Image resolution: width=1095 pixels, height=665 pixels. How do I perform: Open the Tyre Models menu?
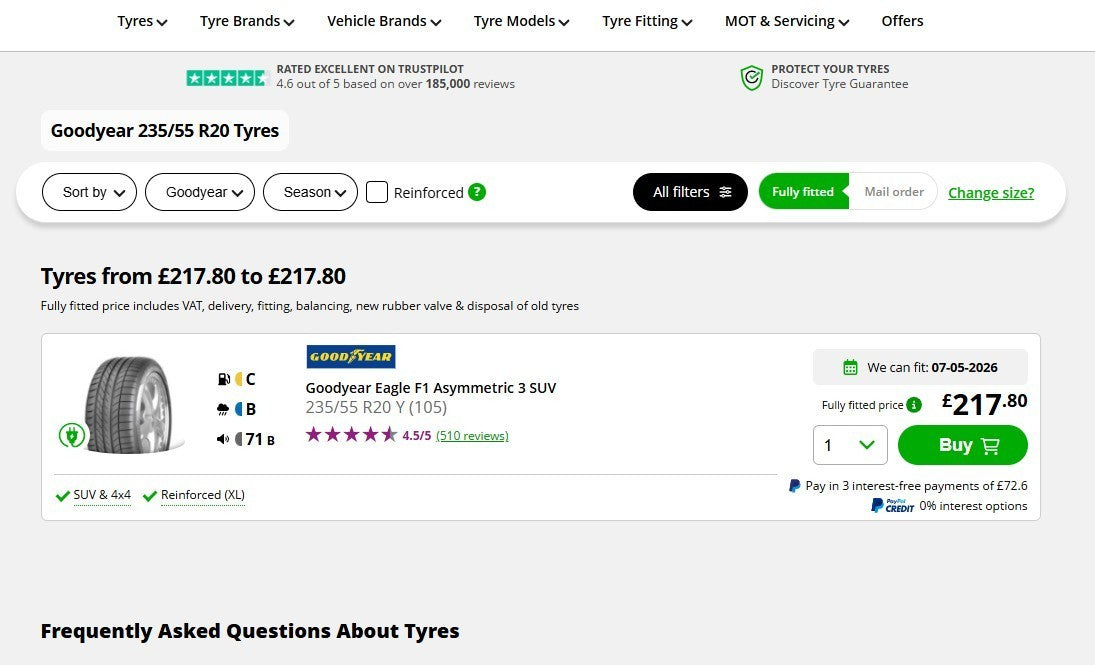pyautogui.click(x=521, y=21)
